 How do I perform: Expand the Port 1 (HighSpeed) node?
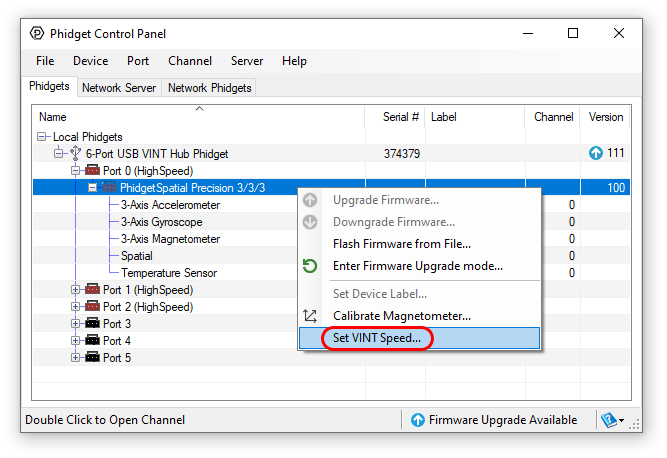tap(76, 290)
